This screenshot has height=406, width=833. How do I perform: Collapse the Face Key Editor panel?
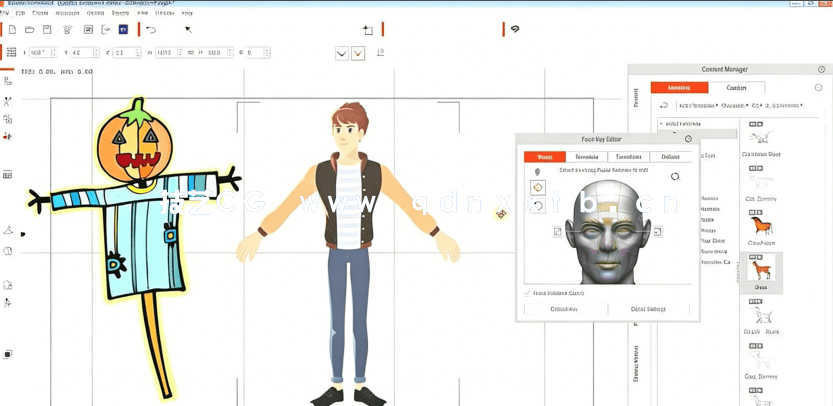point(688,139)
